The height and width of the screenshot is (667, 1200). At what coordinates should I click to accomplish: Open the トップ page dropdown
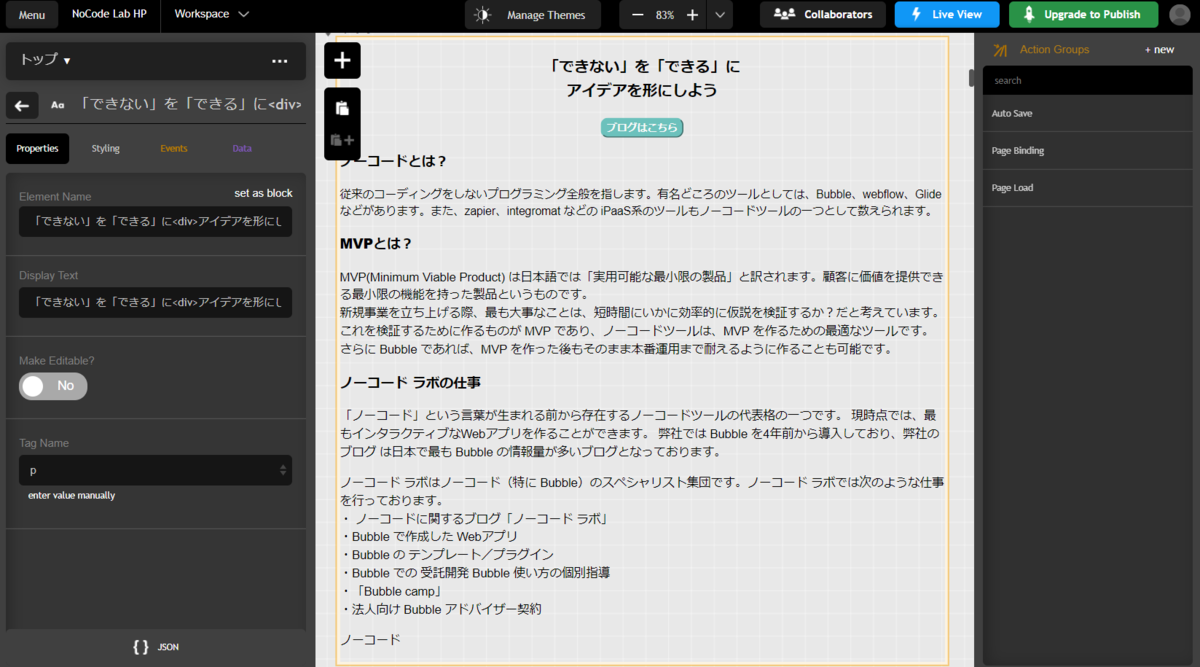tap(46, 60)
